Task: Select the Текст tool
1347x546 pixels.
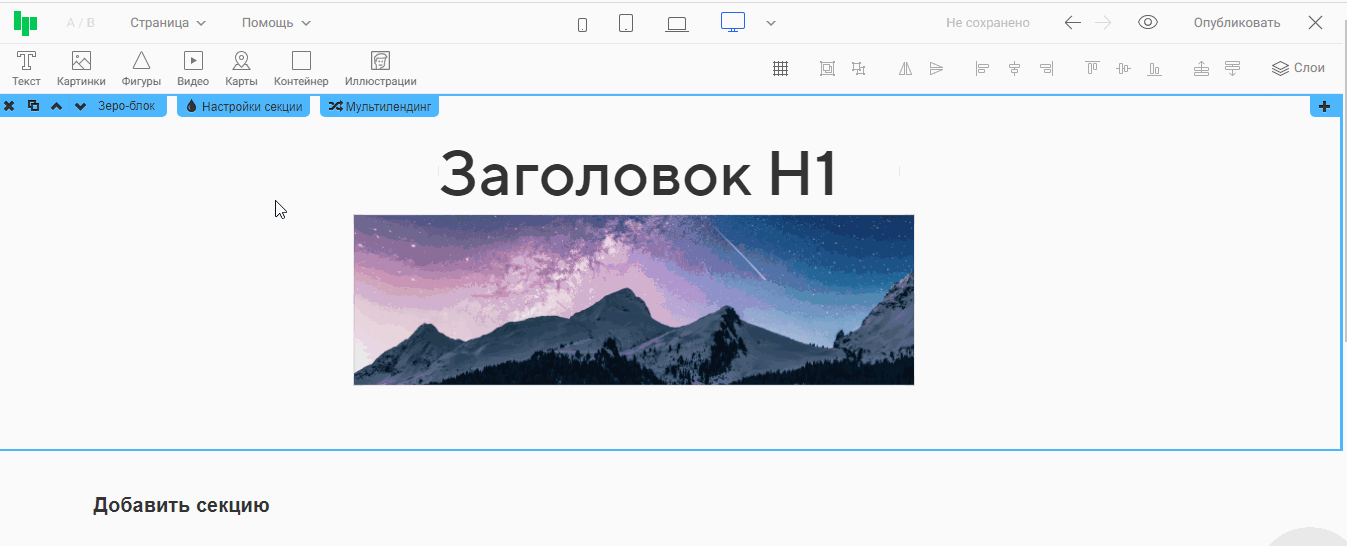Action: coord(26,68)
